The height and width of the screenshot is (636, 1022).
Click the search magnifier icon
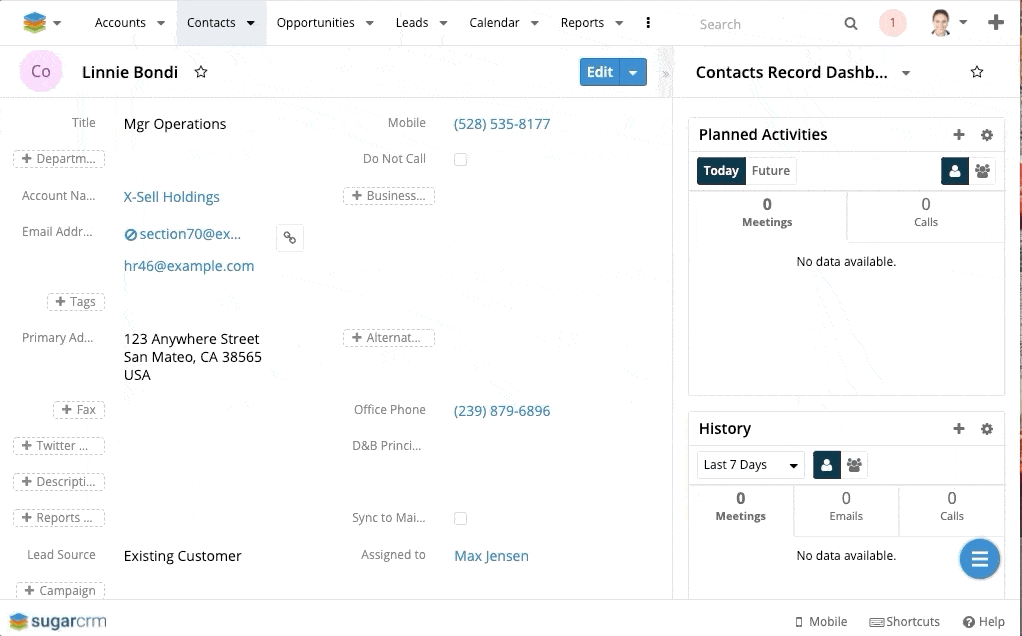851,23
